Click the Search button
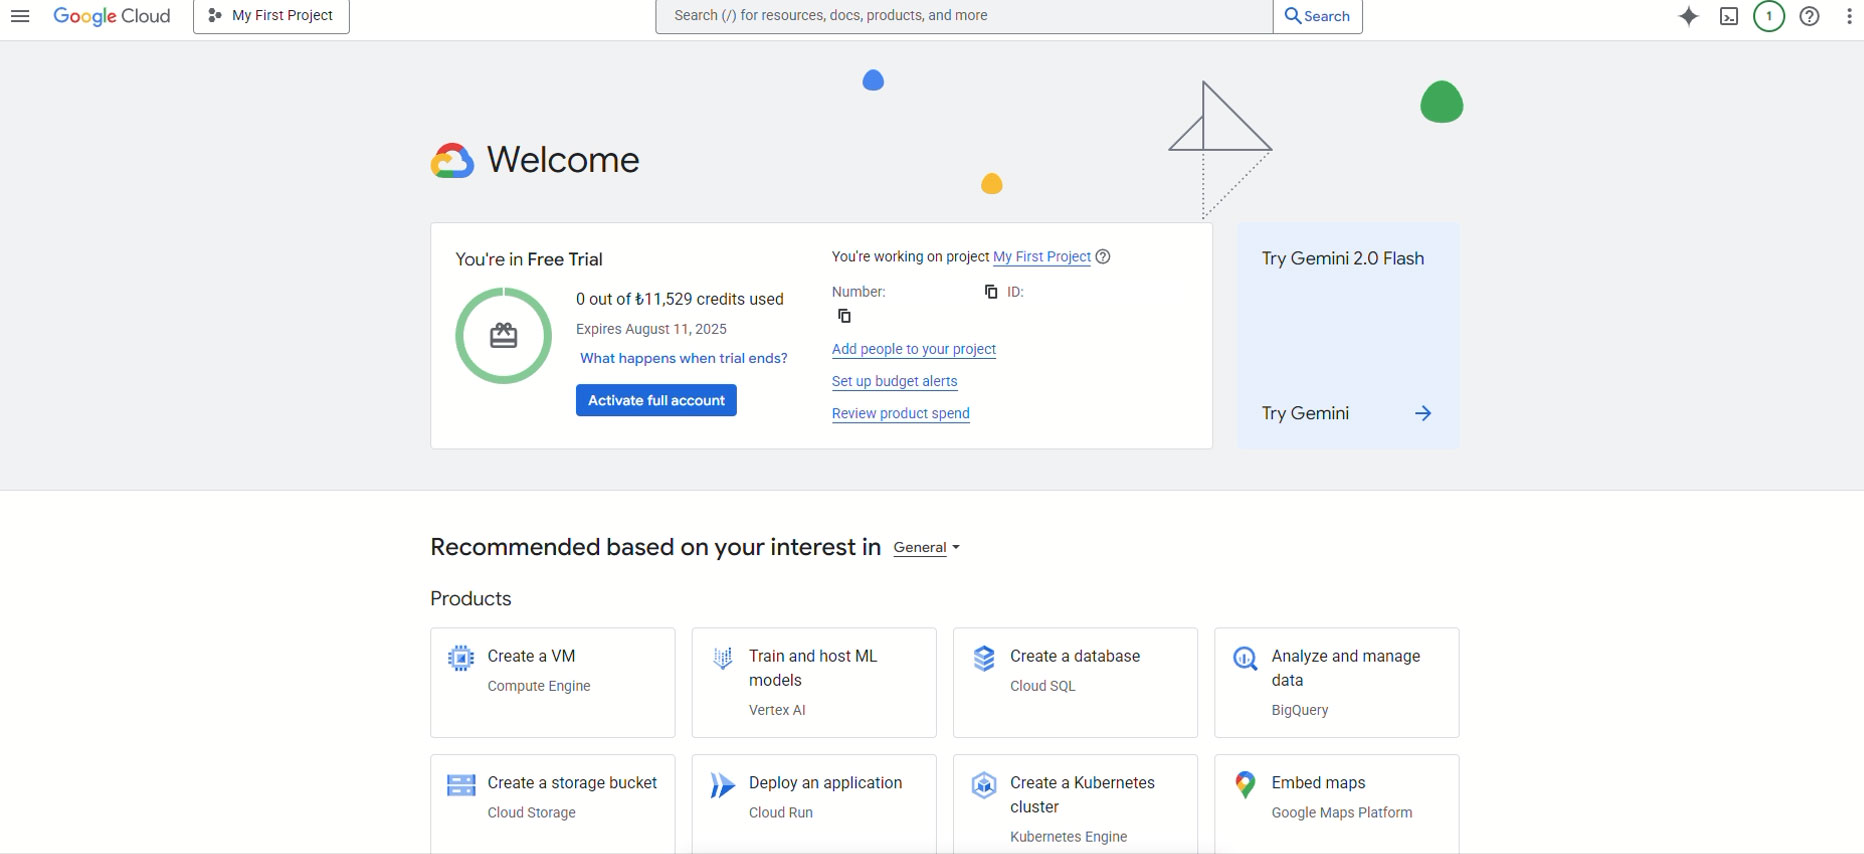The height and width of the screenshot is (854, 1864). tap(1318, 16)
